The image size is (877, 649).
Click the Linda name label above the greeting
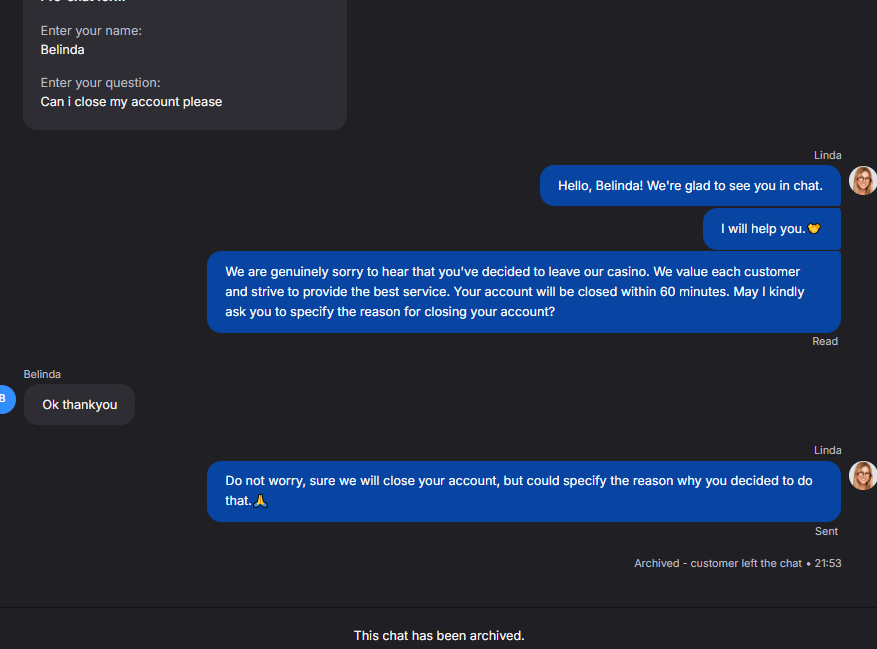827,155
